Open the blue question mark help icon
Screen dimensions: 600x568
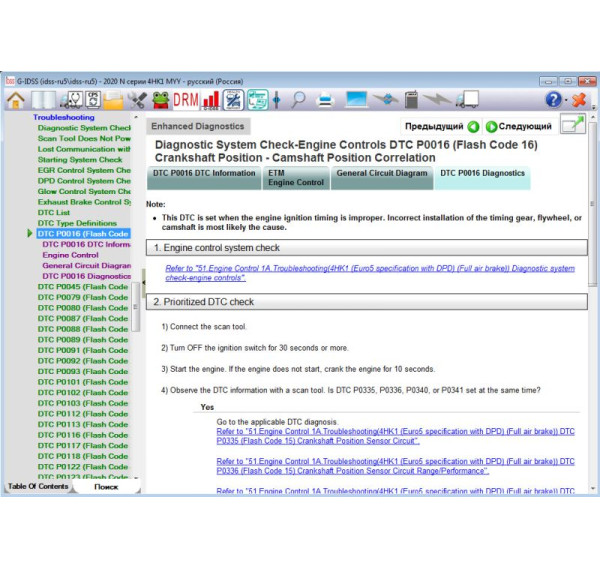[x=553, y=100]
